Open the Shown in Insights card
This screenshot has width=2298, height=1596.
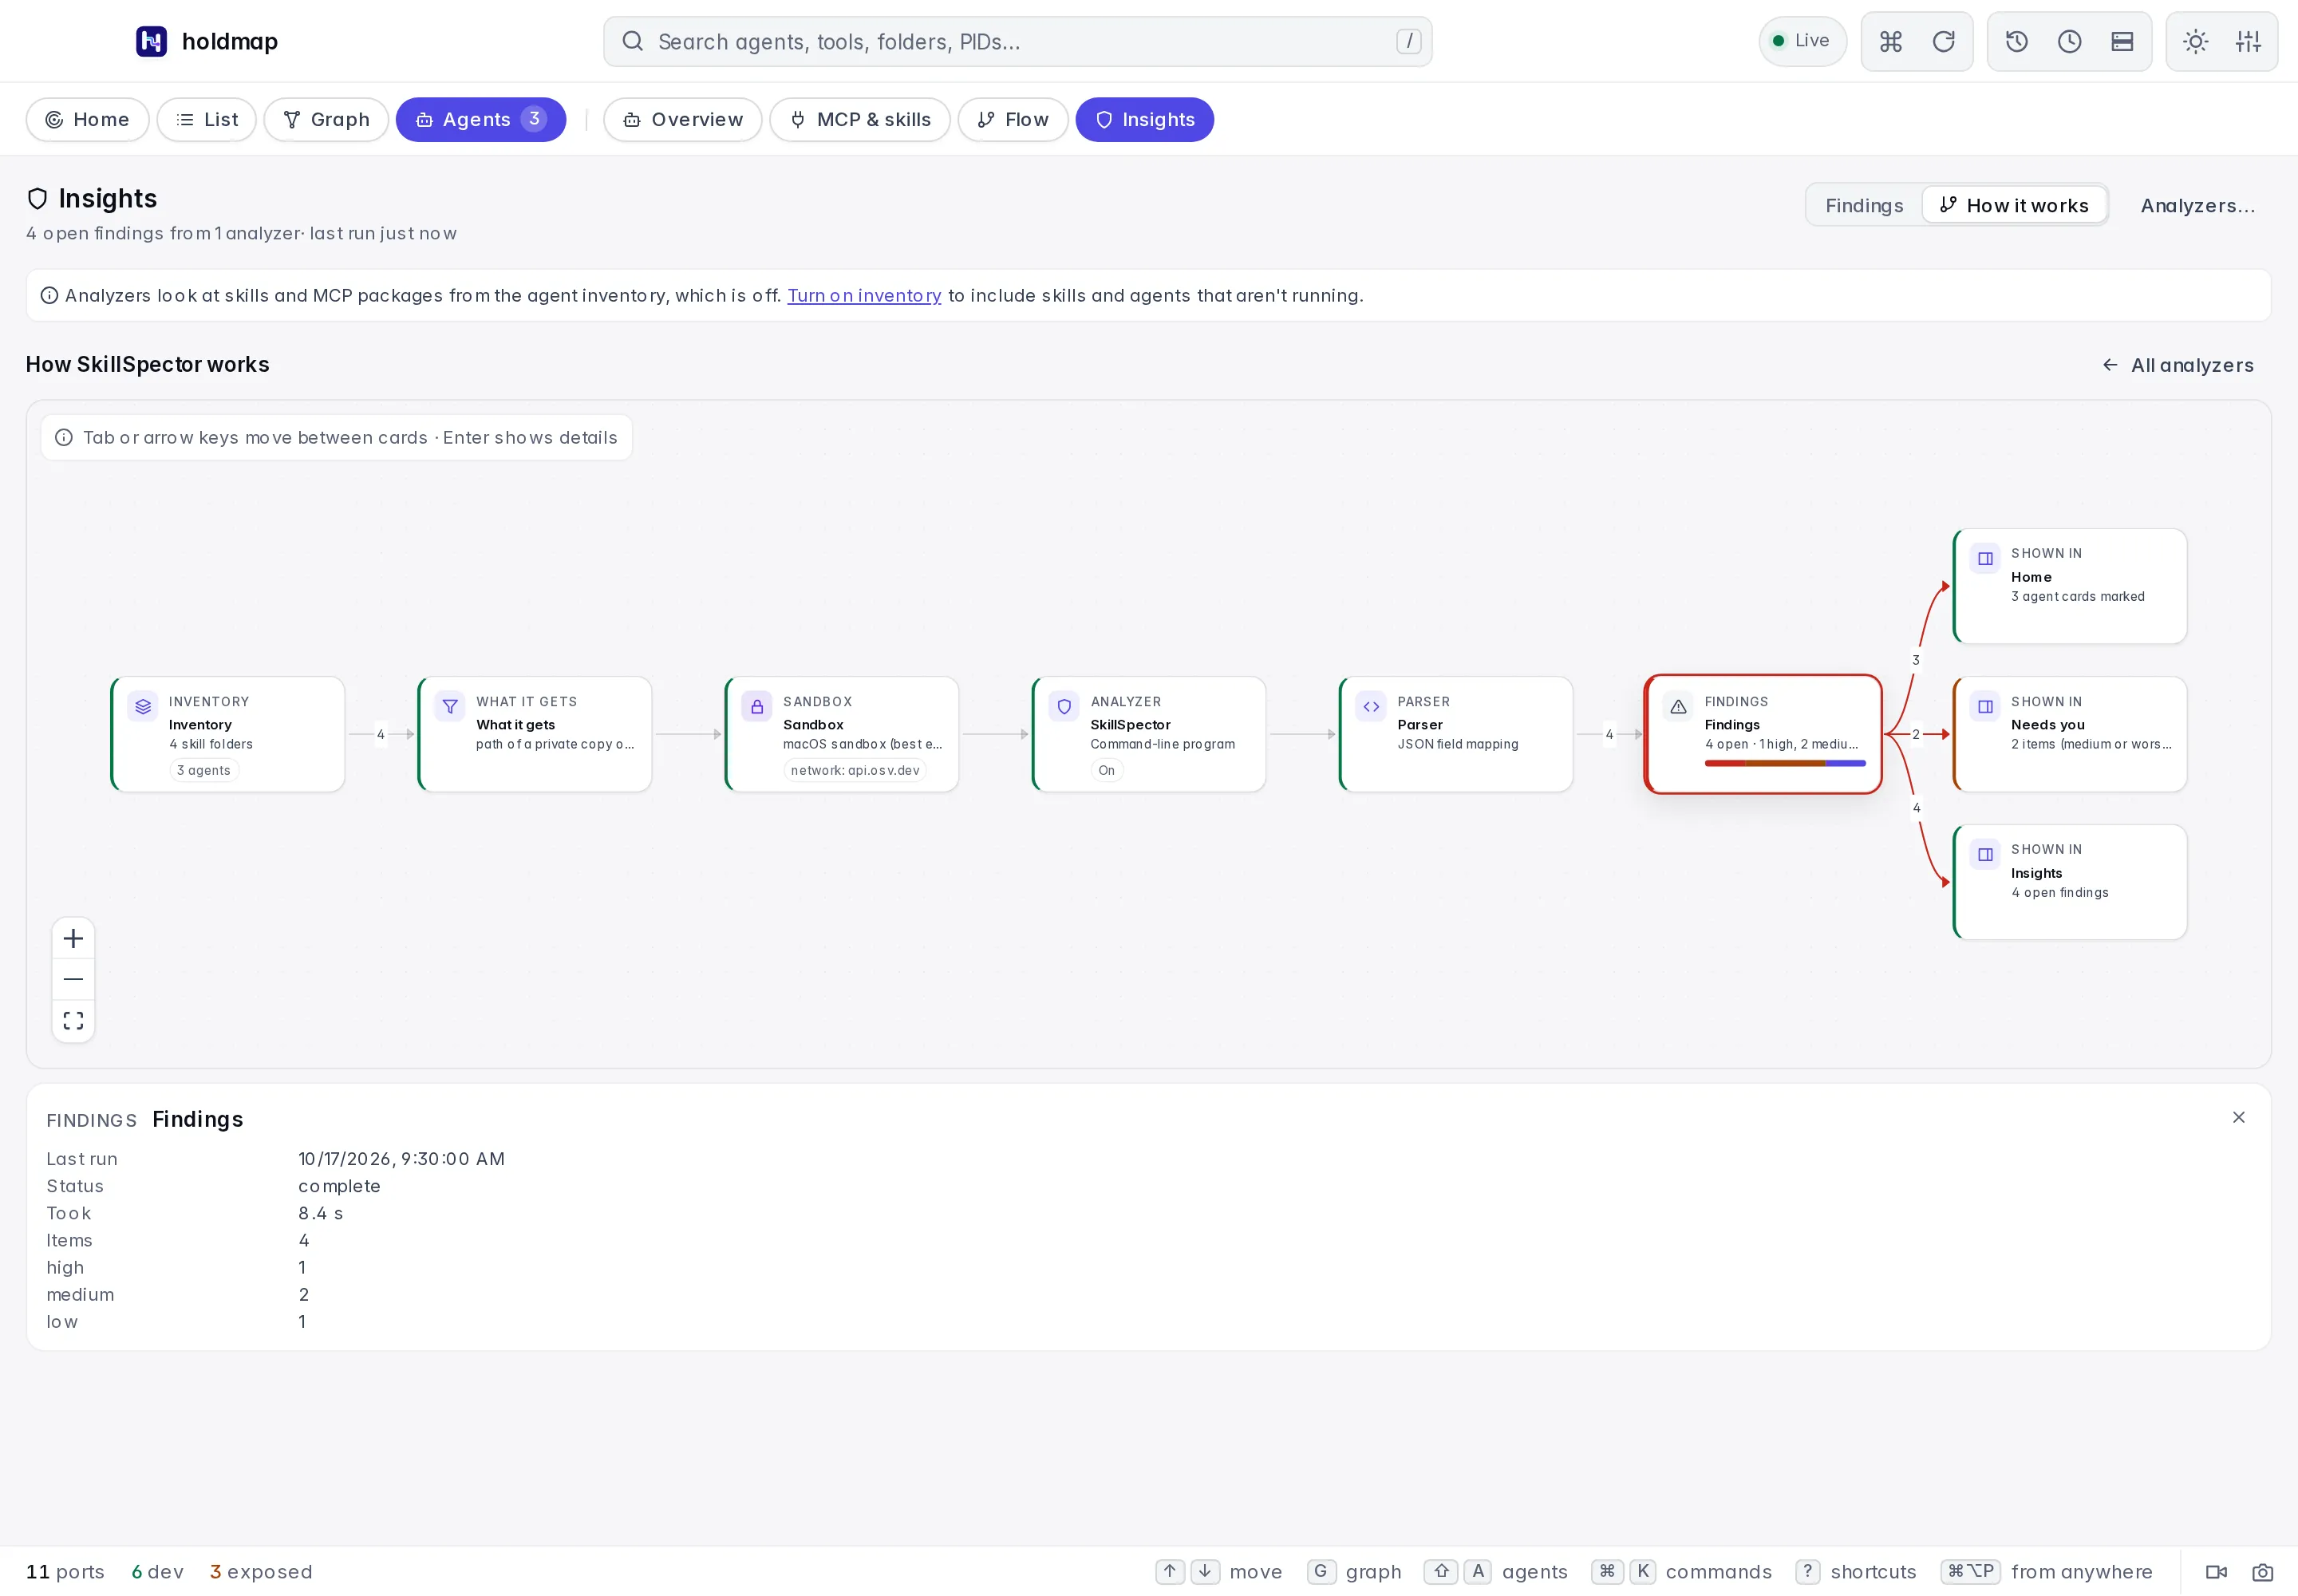pyautogui.click(x=2070, y=882)
